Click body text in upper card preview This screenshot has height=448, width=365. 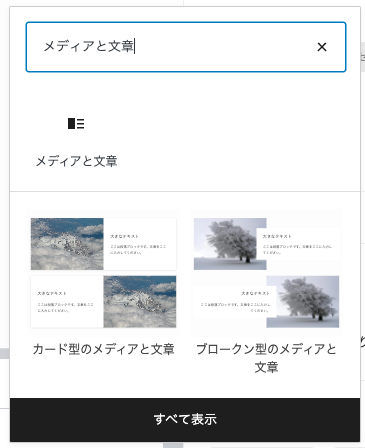coord(138,250)
